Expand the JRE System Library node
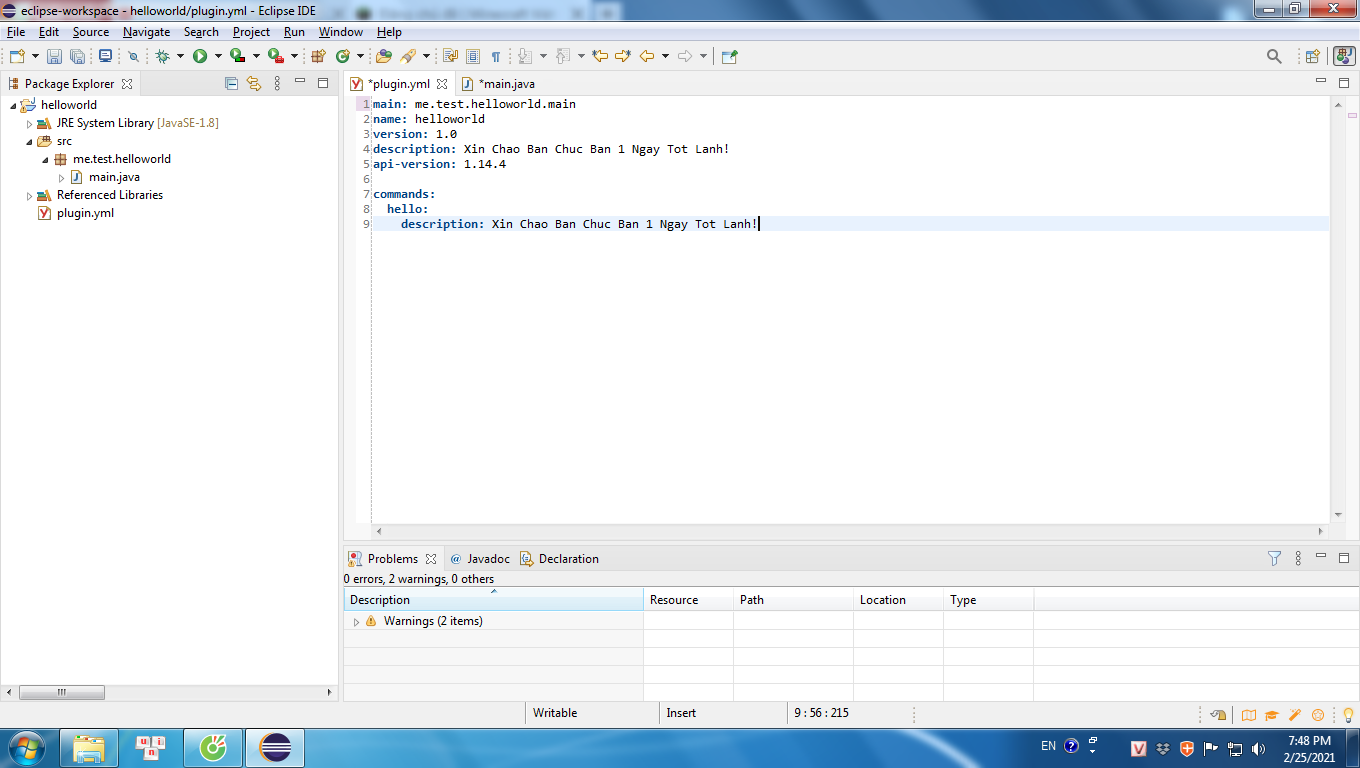This screenshot has height=768, width=1360. [29, 123]
